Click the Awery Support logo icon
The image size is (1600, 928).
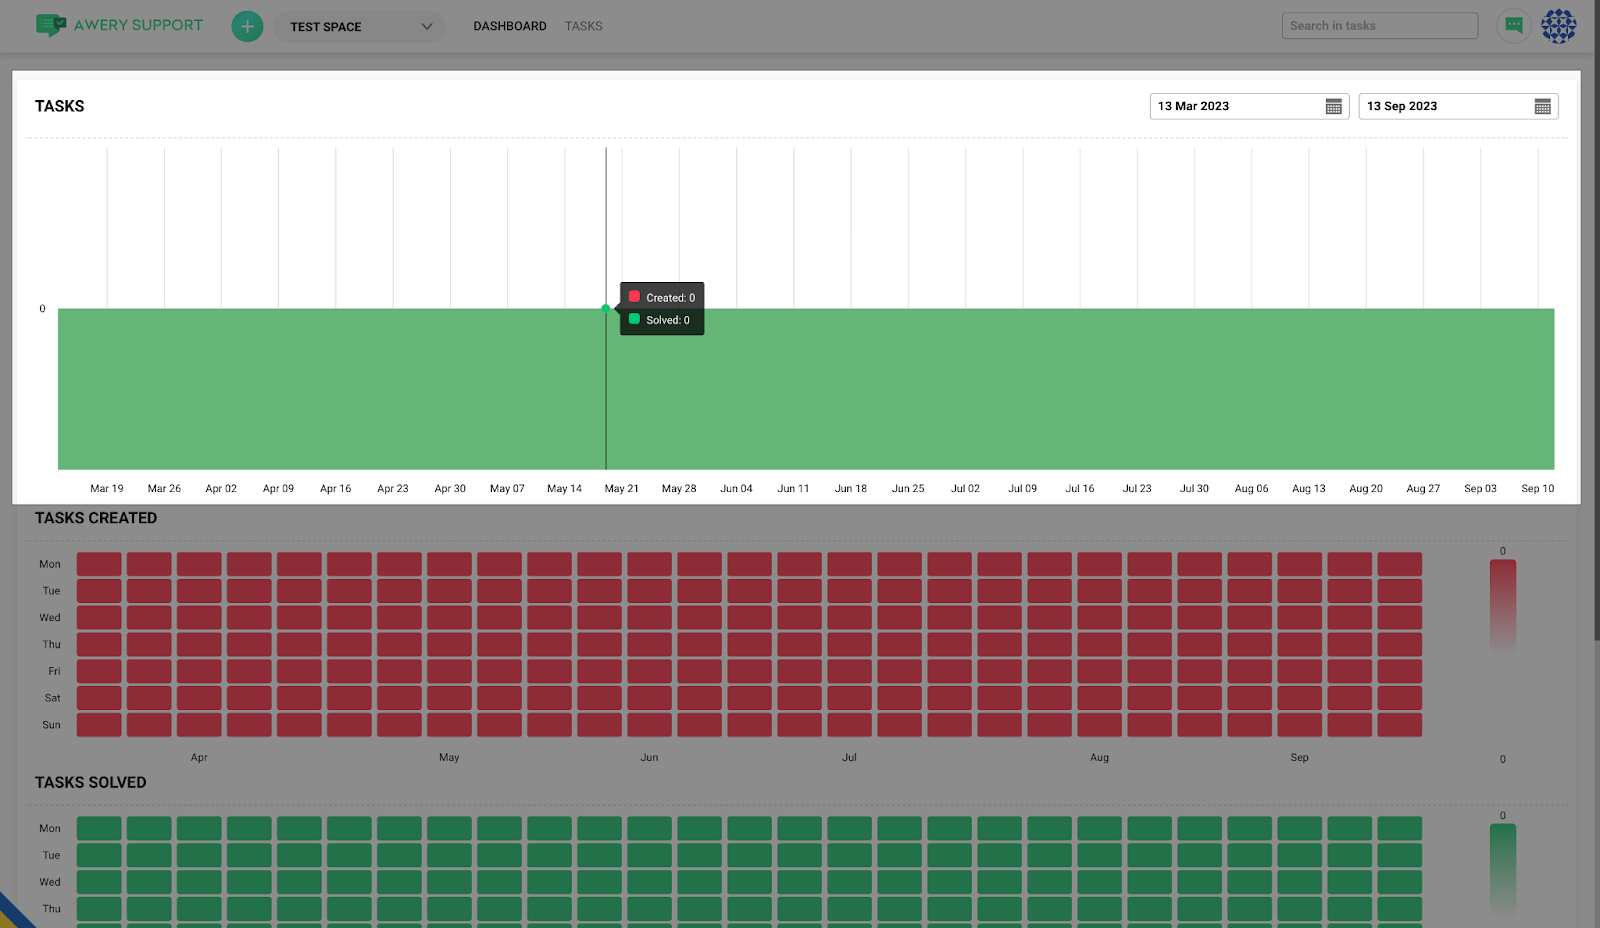(x=50, y=26)
